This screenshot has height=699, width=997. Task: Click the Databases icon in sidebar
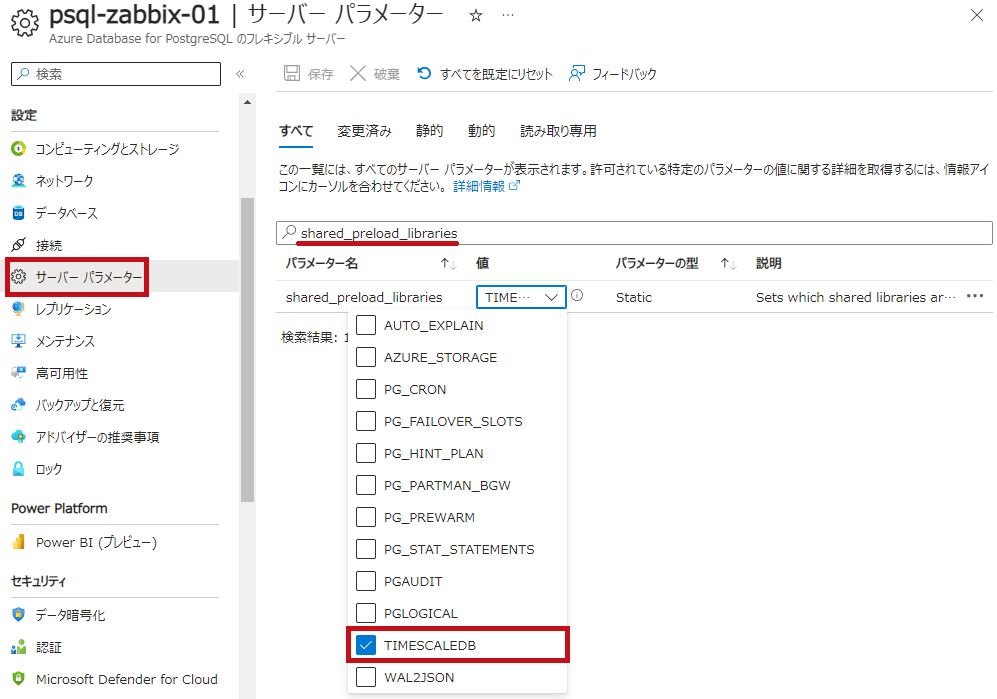(18, 213)
